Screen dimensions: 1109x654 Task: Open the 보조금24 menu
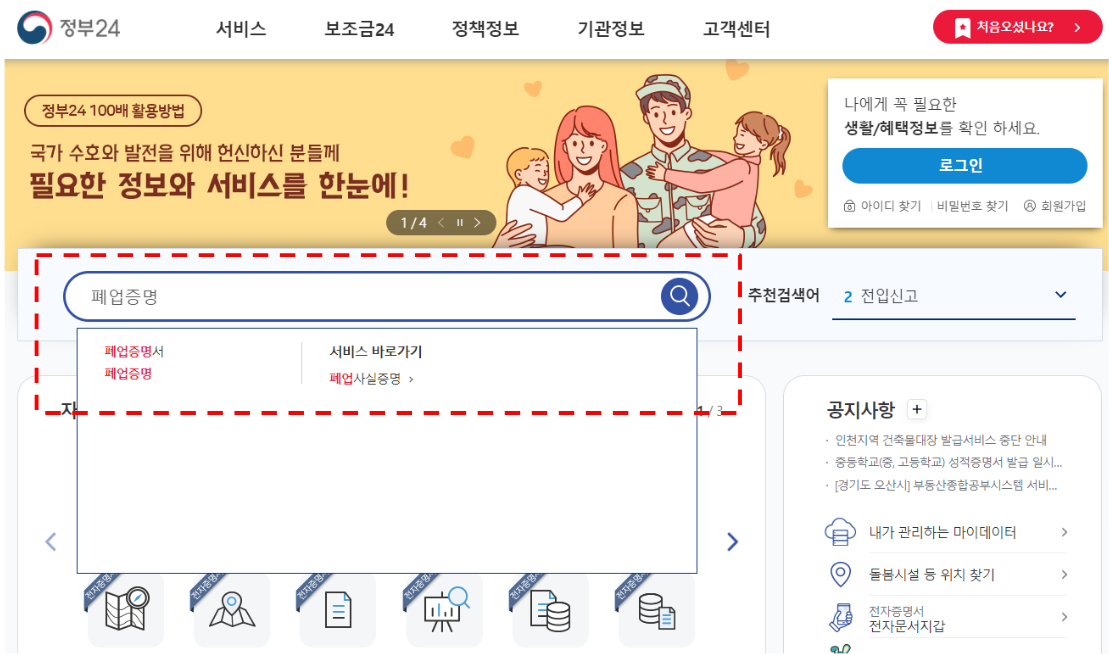click(x=359, y=29)
